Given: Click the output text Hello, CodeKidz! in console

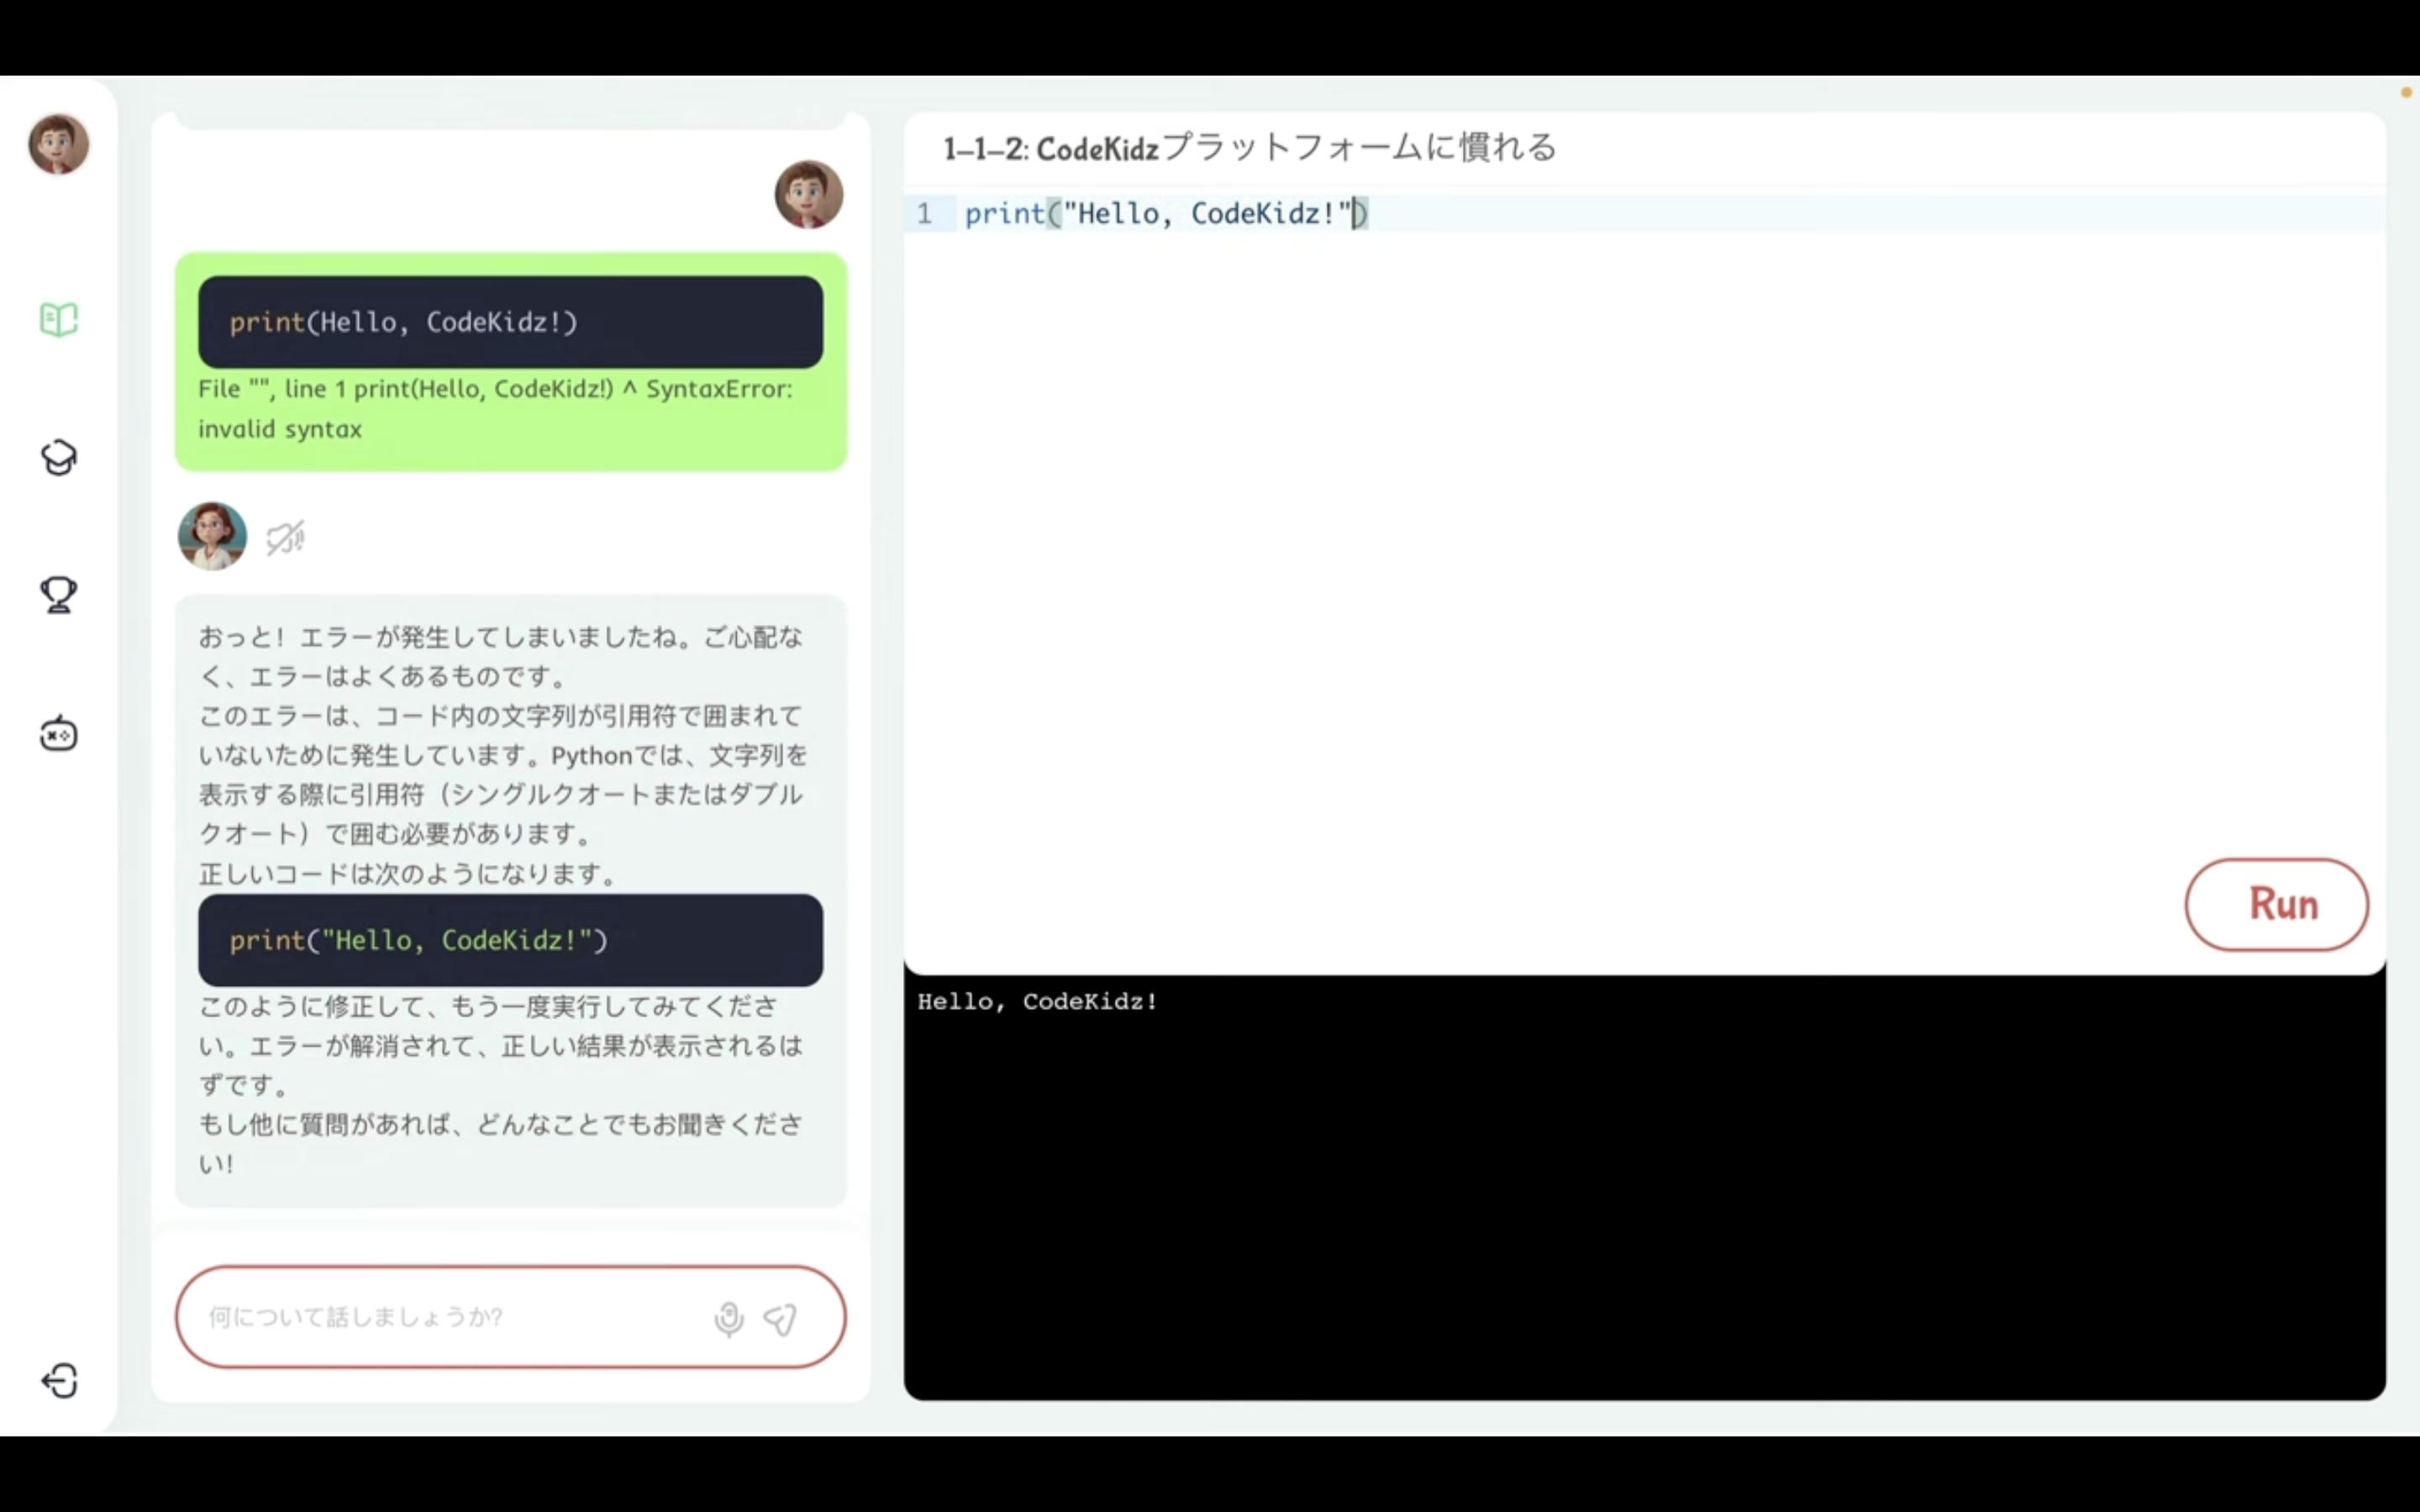Looking at the screenshot, I should 1037,1001.
